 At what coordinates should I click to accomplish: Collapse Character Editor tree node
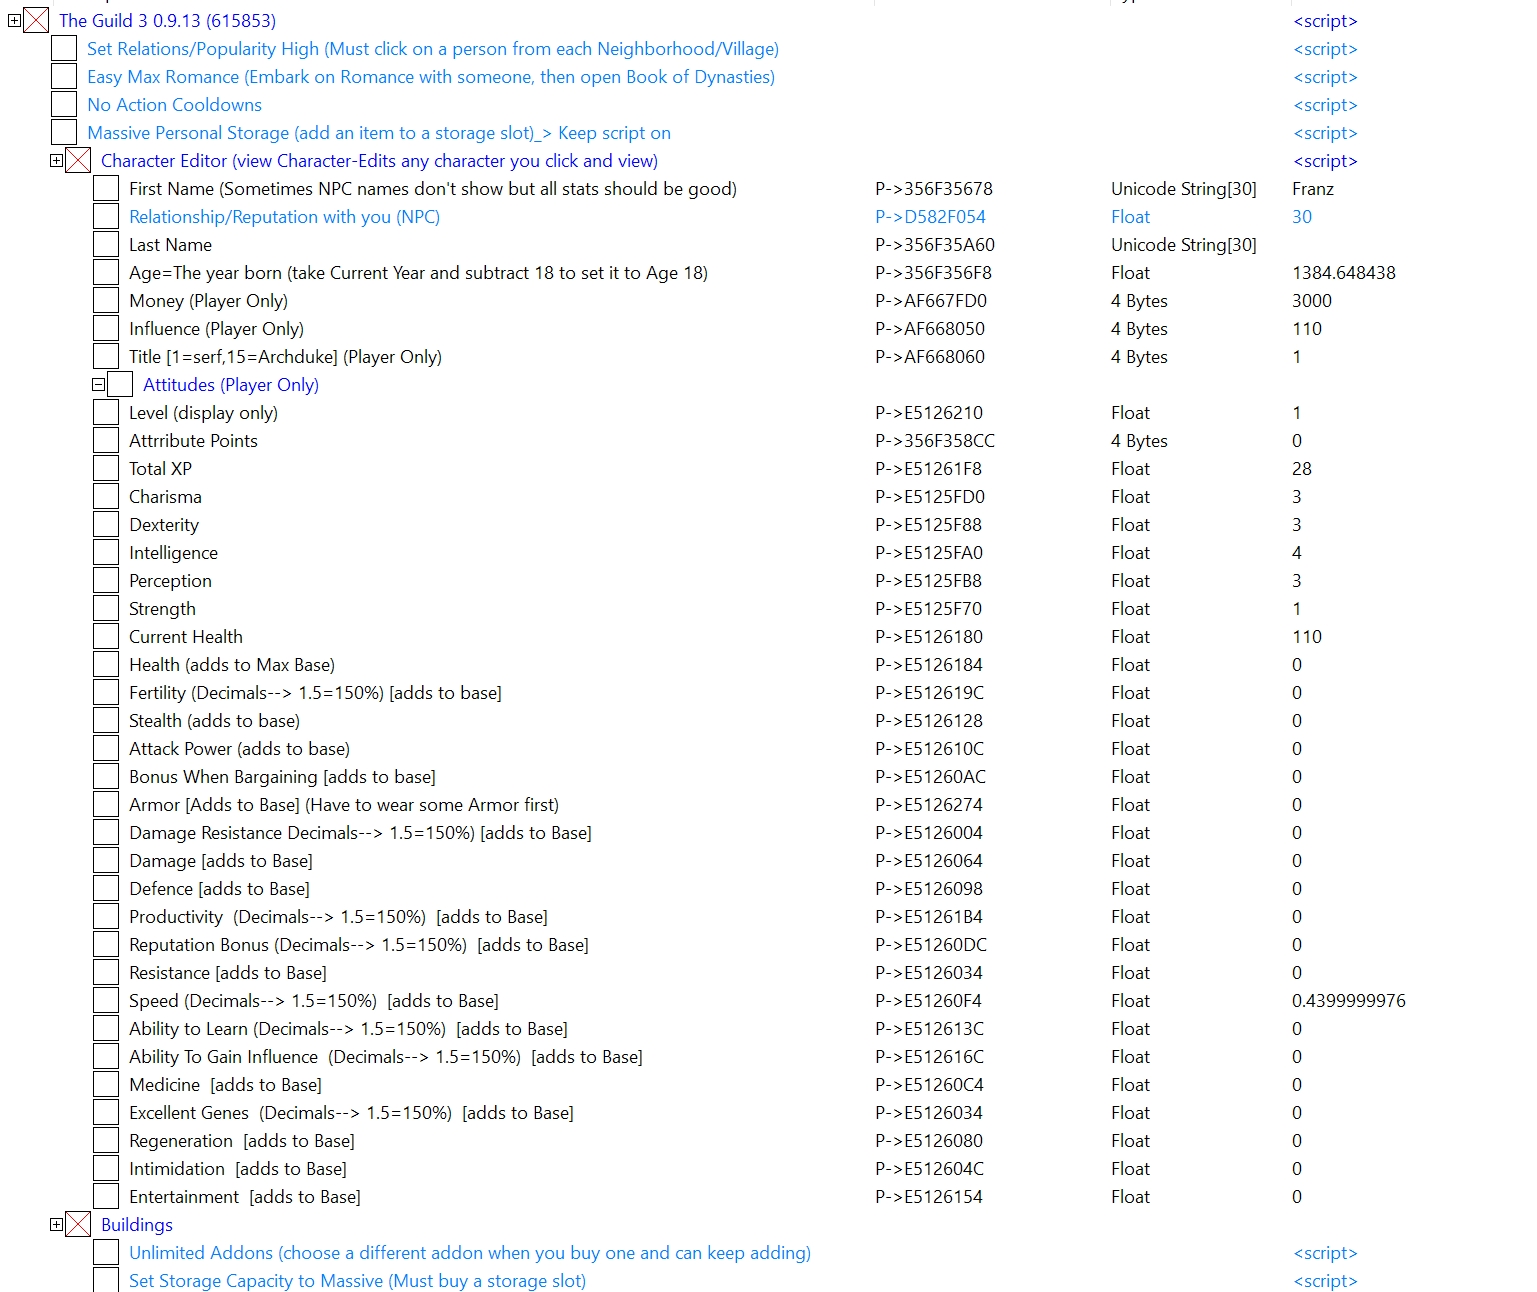click(x=56, y=160)
